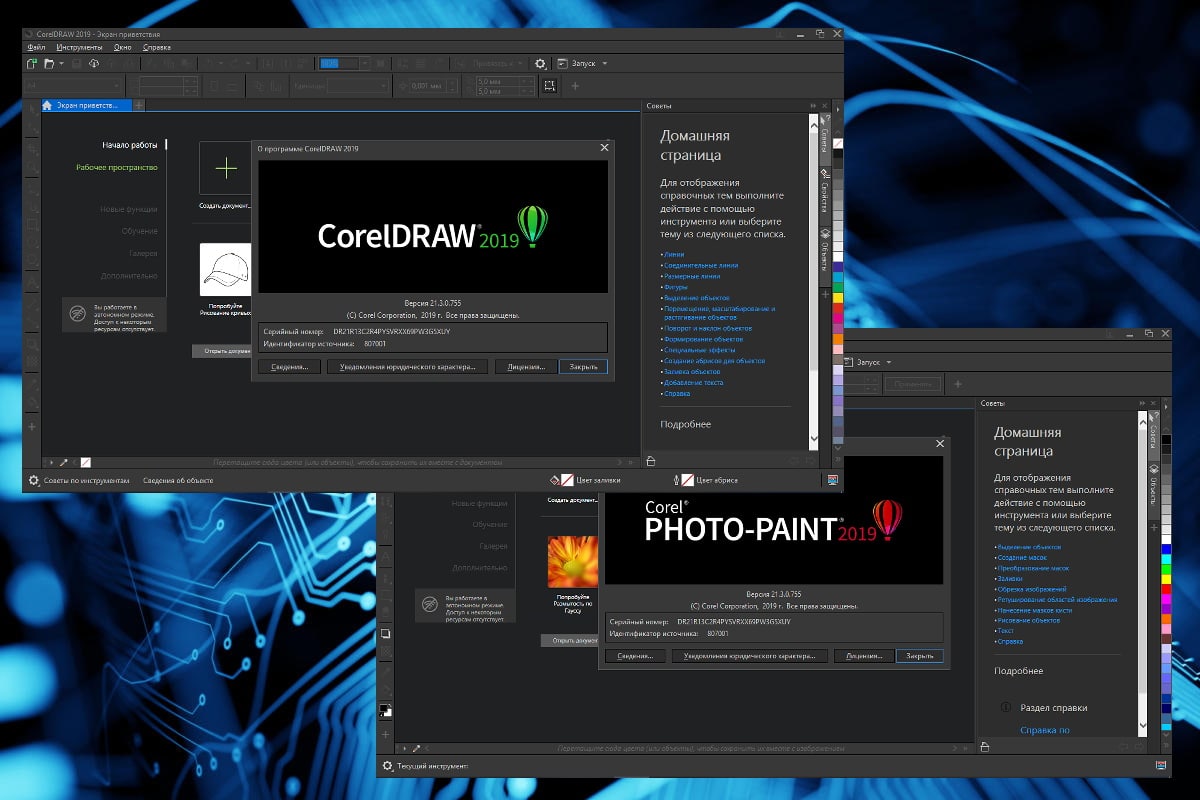Image resolution: width=1200 pixels, height=800 pixels.
Task: Click the Open folder toolbar icon
Action: click(48, 63)
